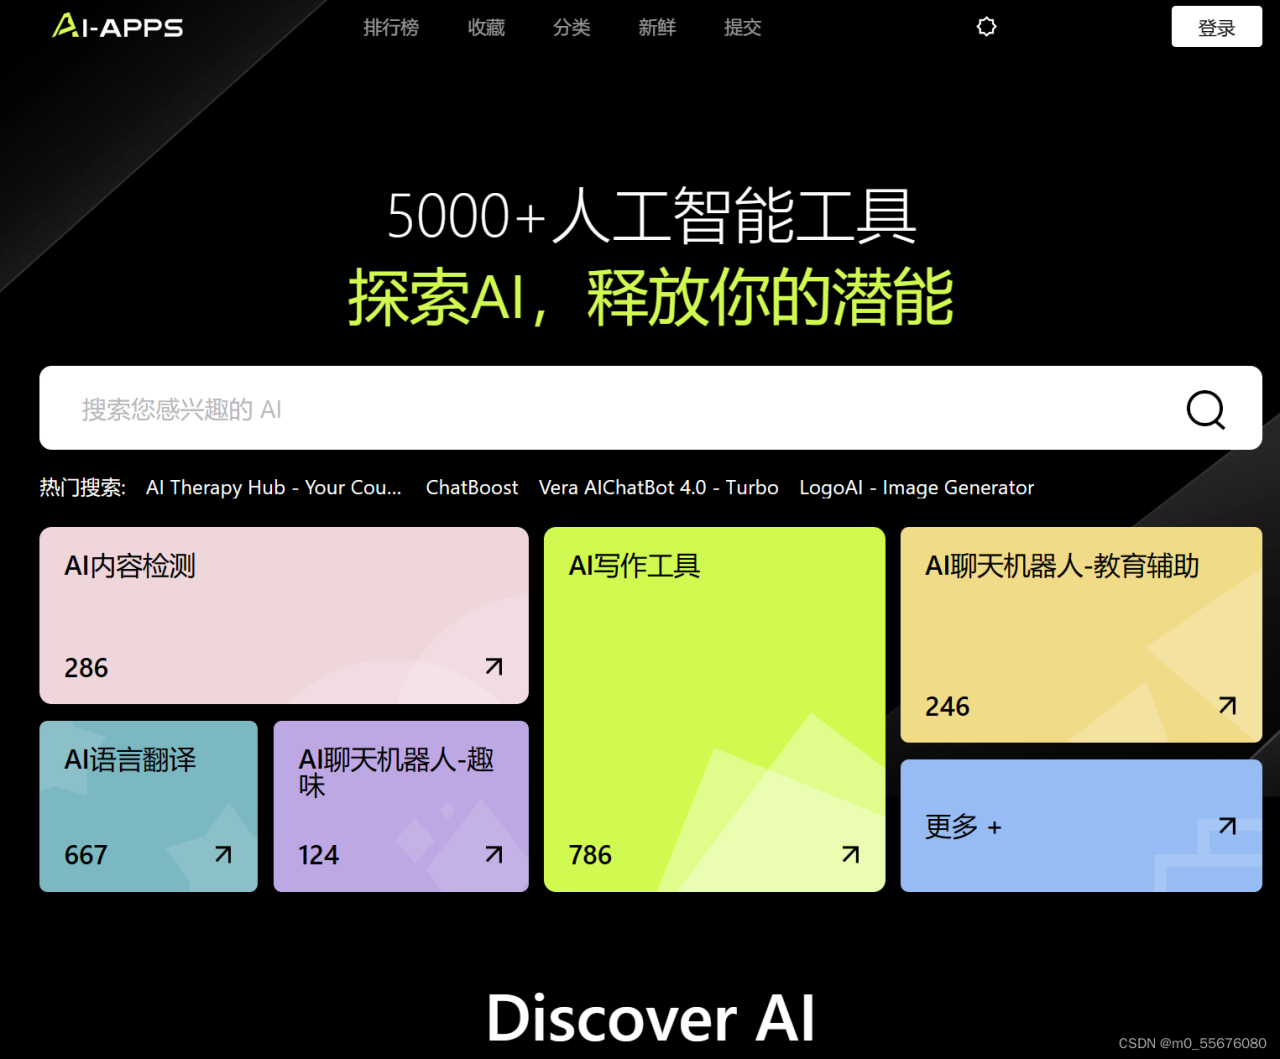Click arrow icon on AI写作工具 card
This screenshot has width=1280, height=1059.
coord(850,854)
